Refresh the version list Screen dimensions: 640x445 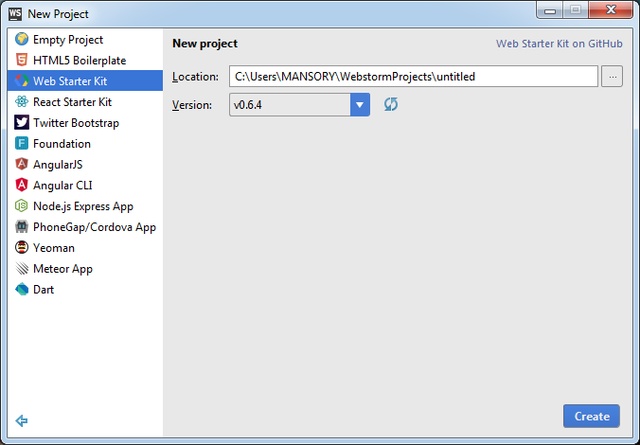[391, 105]
